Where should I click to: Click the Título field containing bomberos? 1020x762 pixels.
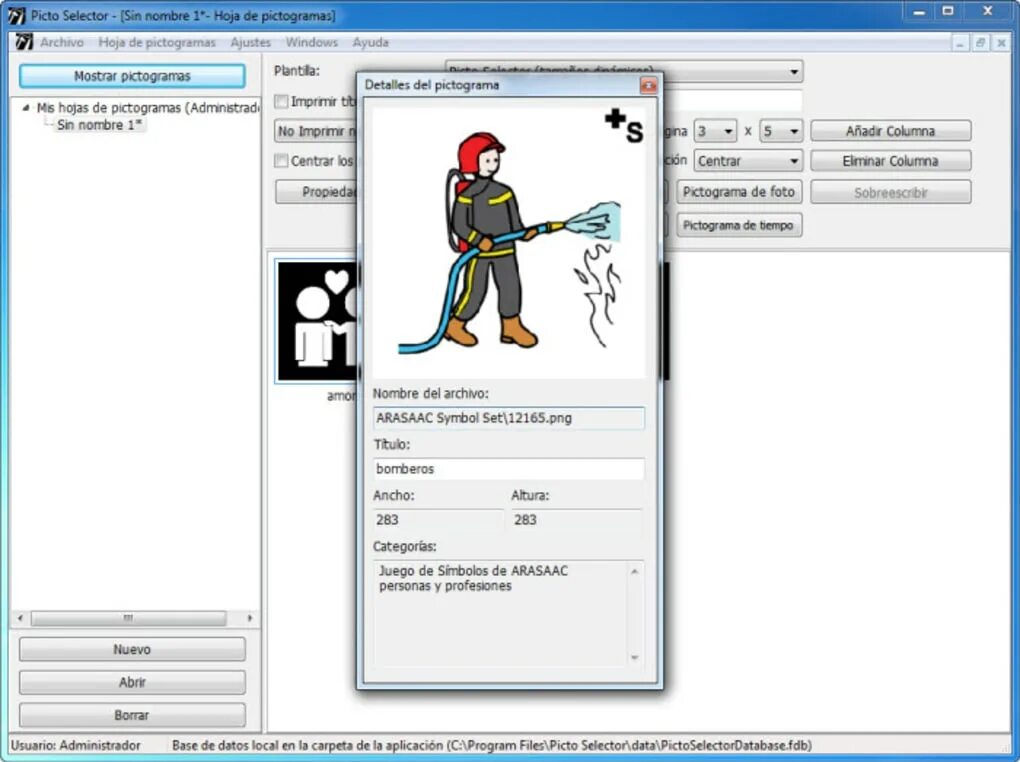[x=509, y=469]
